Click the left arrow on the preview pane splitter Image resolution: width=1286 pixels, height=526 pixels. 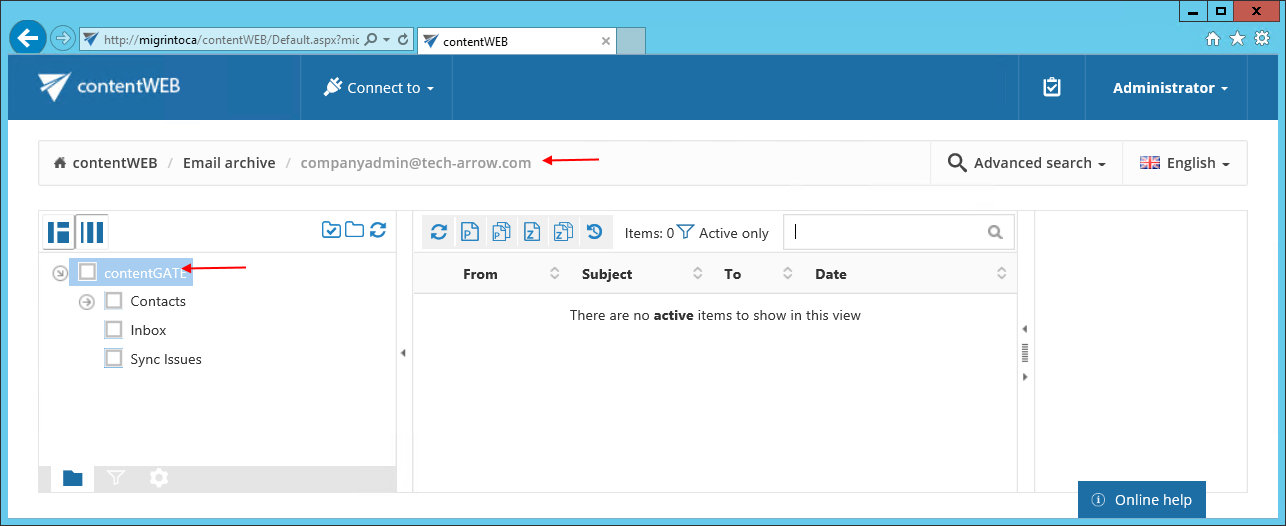(1025, 330)
